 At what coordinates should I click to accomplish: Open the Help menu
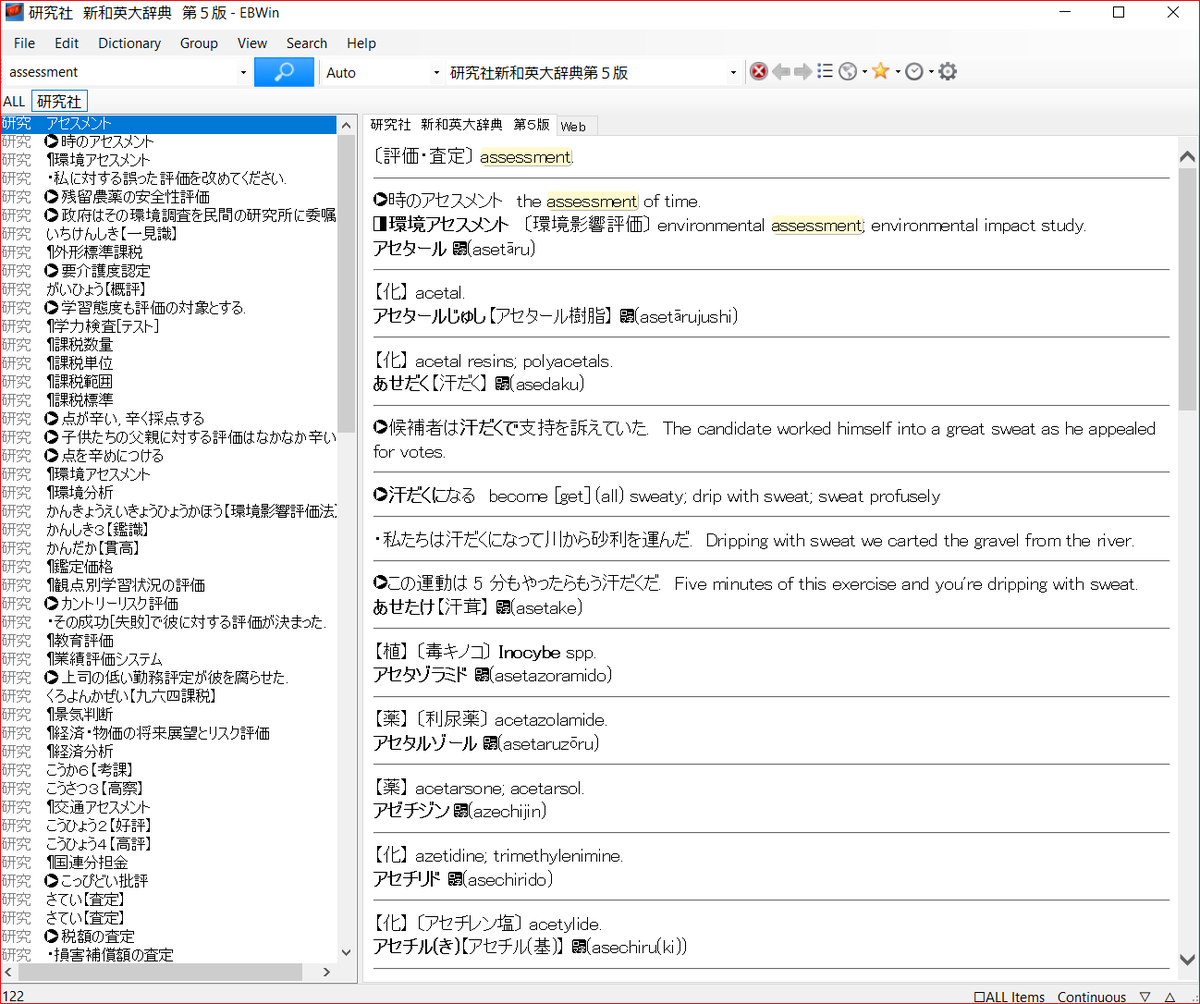pos(361,43)
